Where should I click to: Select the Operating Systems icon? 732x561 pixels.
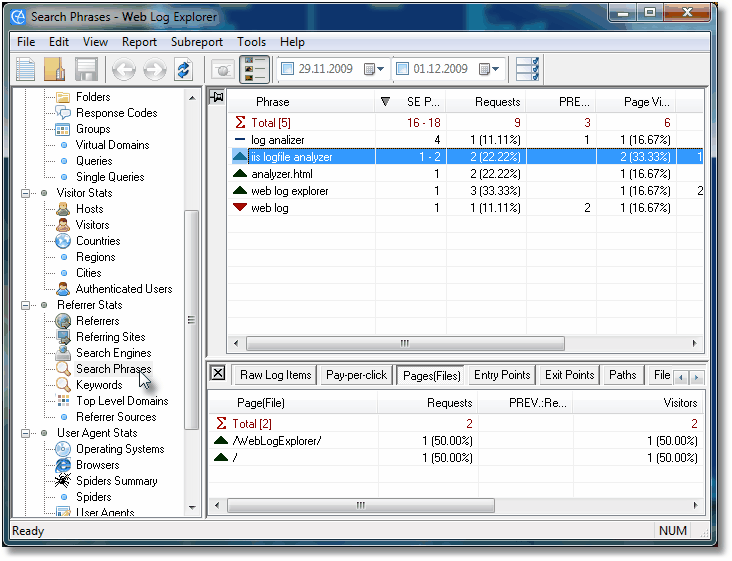point(63,449)
